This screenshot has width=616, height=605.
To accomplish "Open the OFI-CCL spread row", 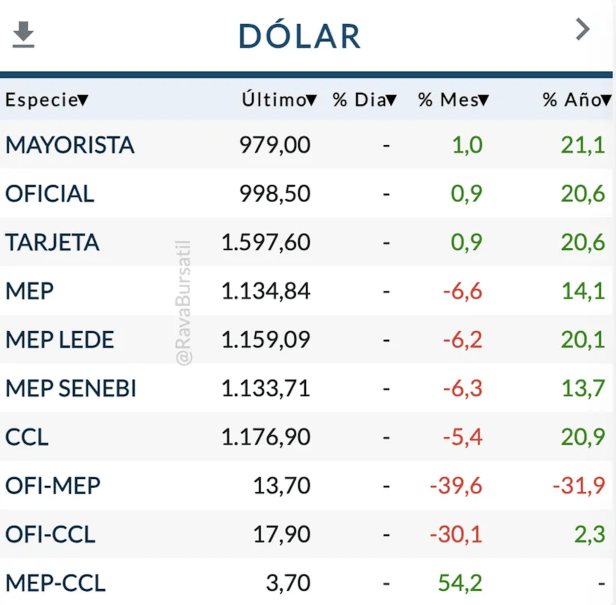I will [50, 534].
